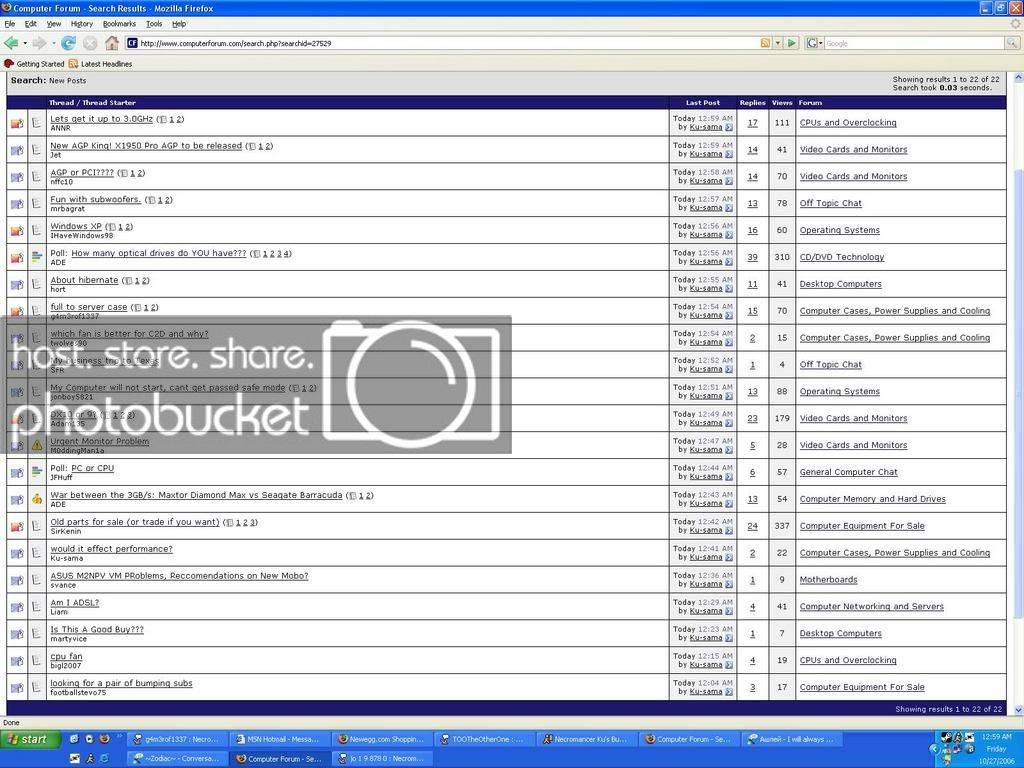Viewport: 1024px width, 768px height.
Task: Open the 'Motherboards' forum link
Action: pos(828,580)
